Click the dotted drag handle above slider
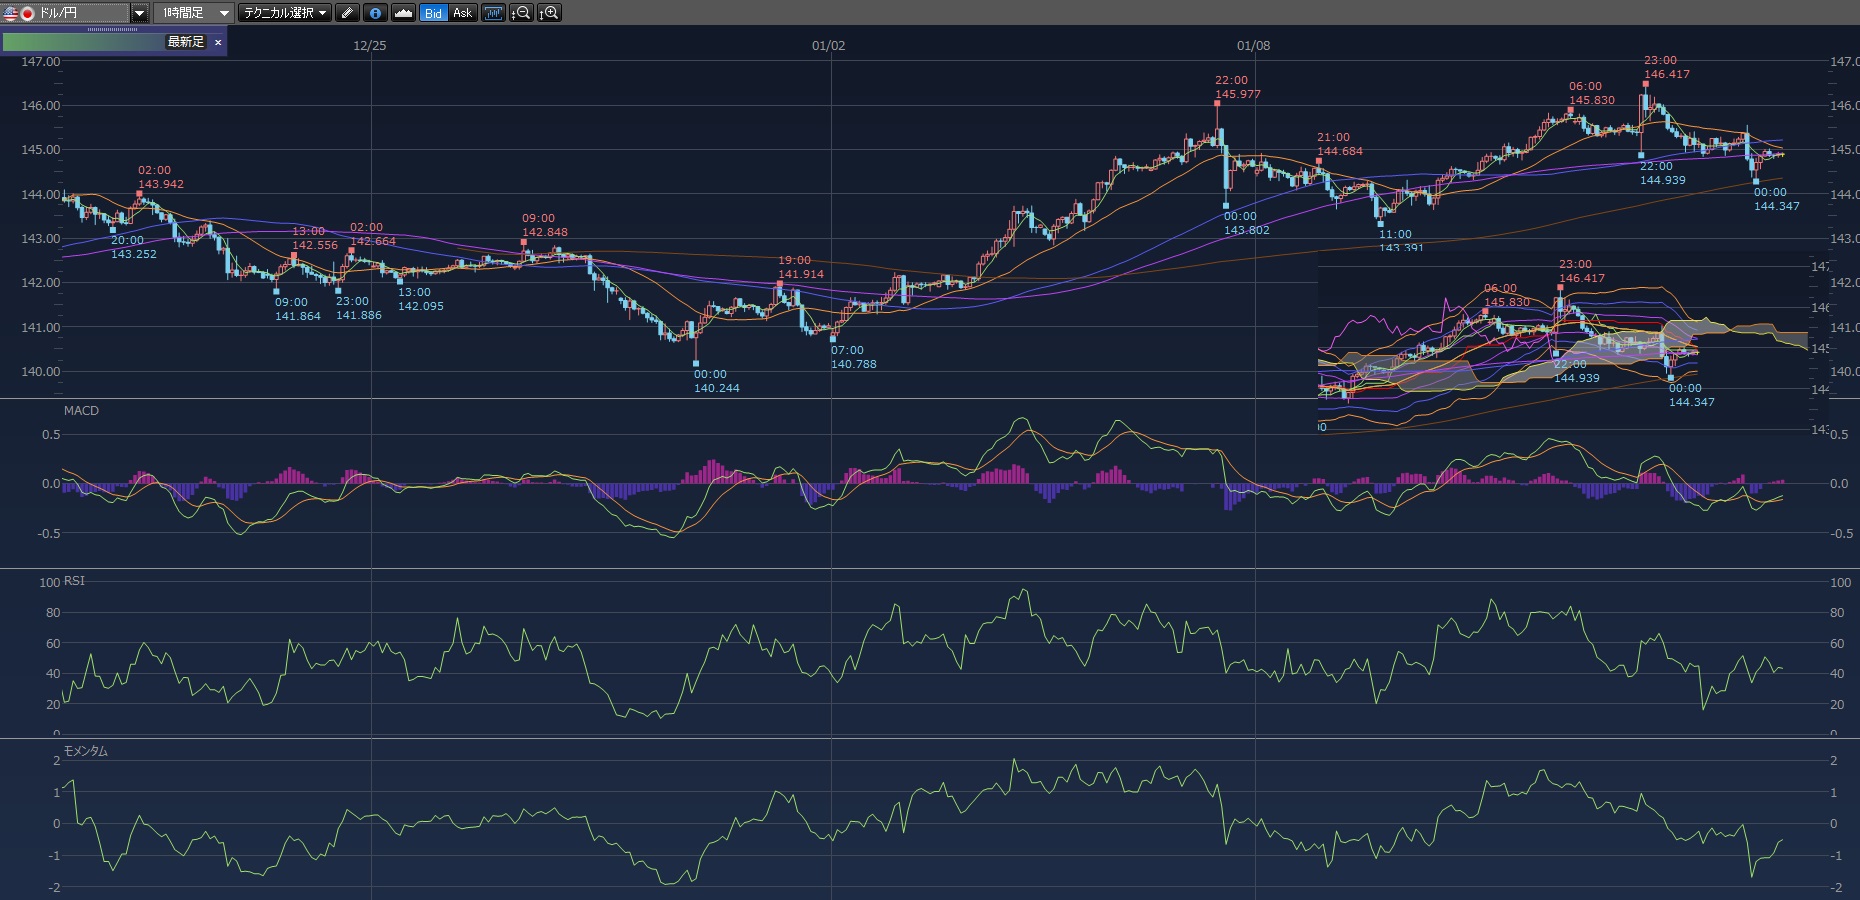The height and width of the screenshot is (900, 1860). 113,30
